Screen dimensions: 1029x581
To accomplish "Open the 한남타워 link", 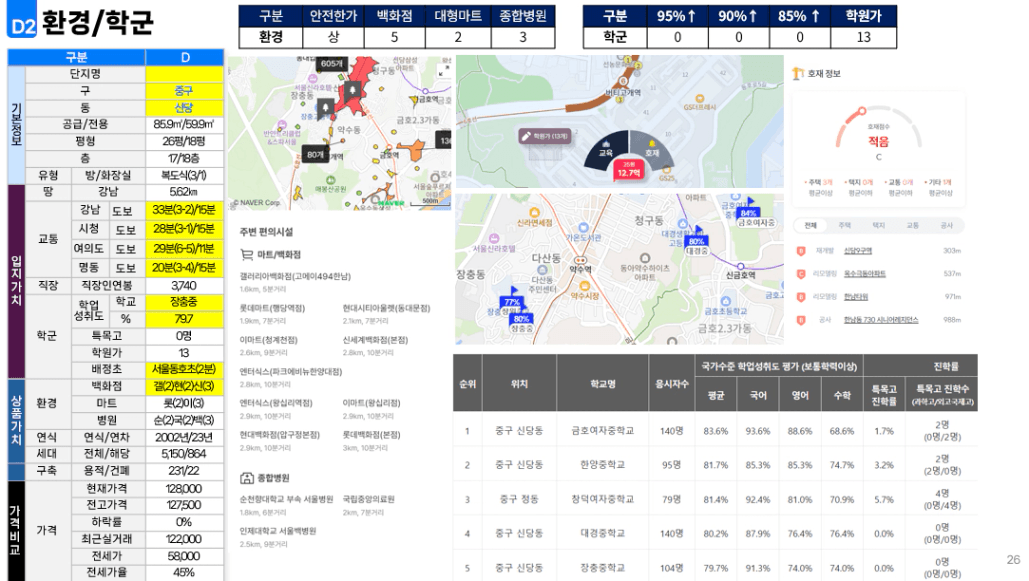I will pyautogui.click(x=856, y=297).
